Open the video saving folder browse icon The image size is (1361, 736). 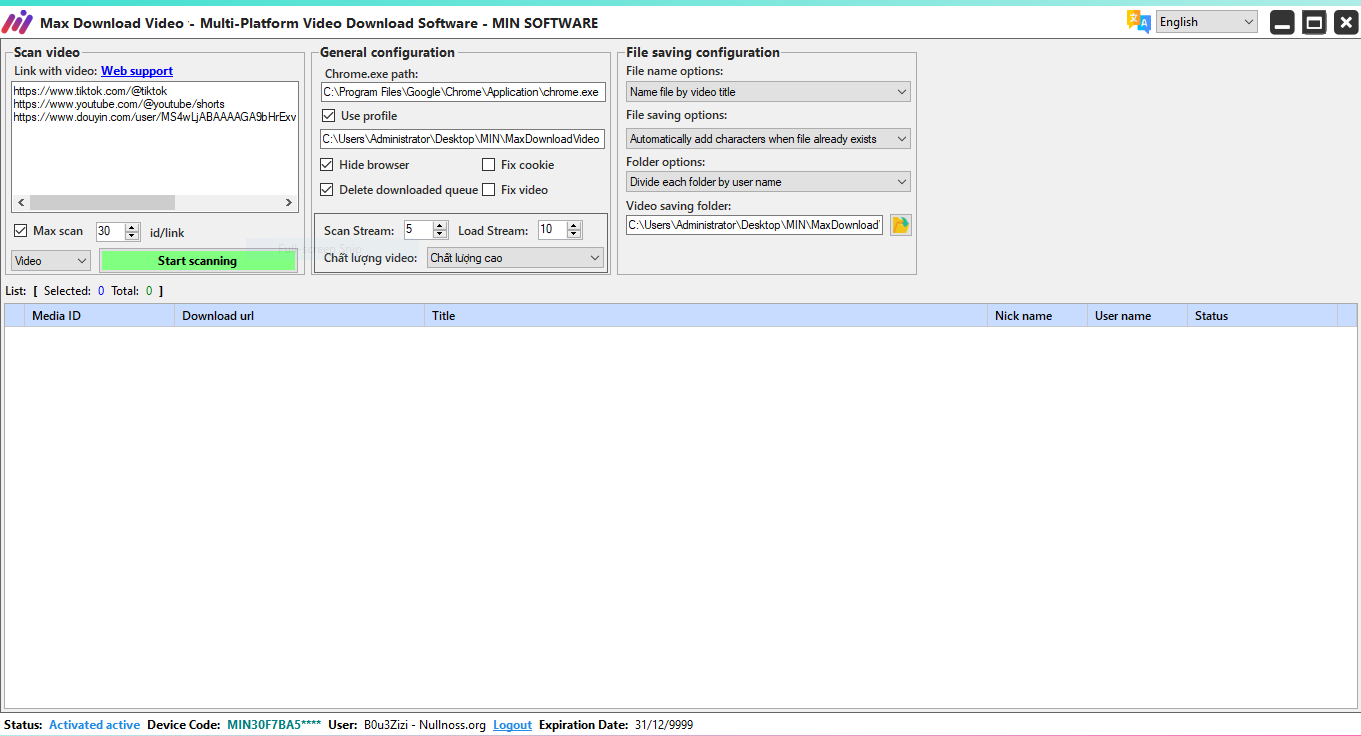901,225
